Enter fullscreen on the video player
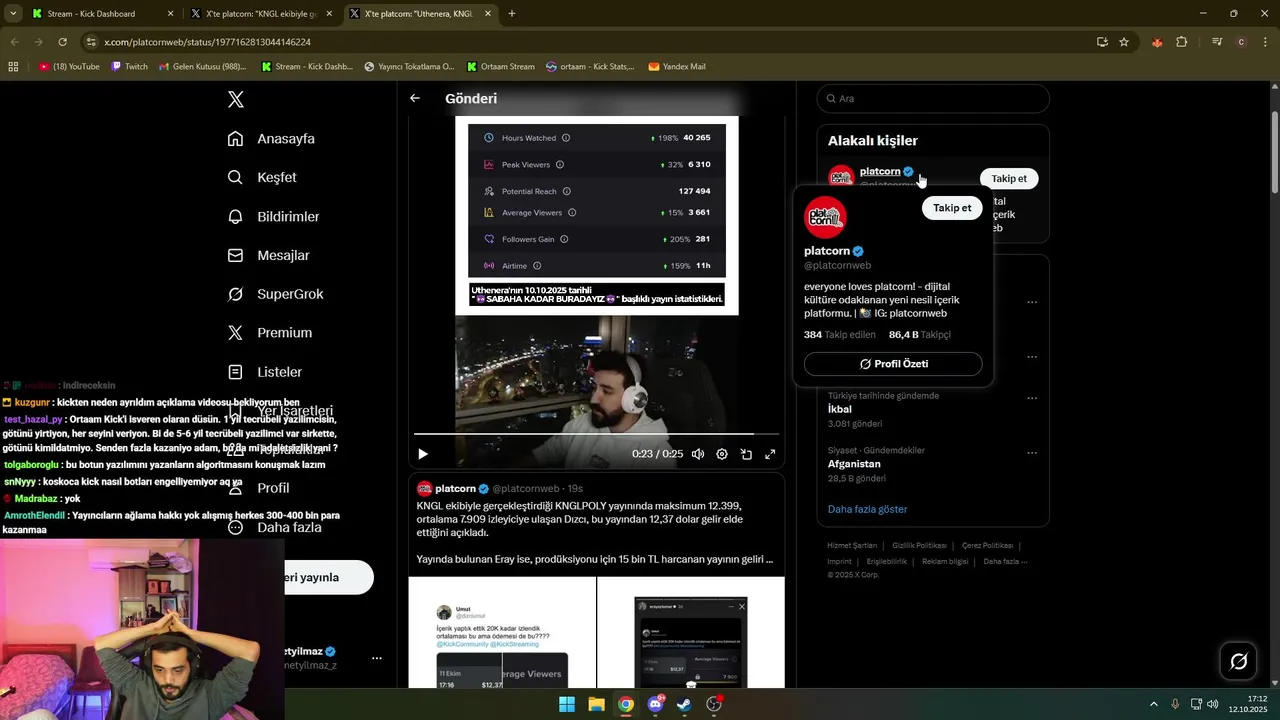The width and height of the screenshot is (1280, 720). pos(770,454)
